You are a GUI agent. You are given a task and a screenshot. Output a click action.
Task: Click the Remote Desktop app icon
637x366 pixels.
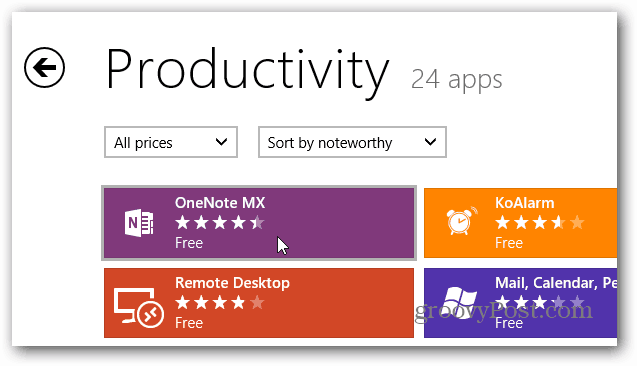139,307
